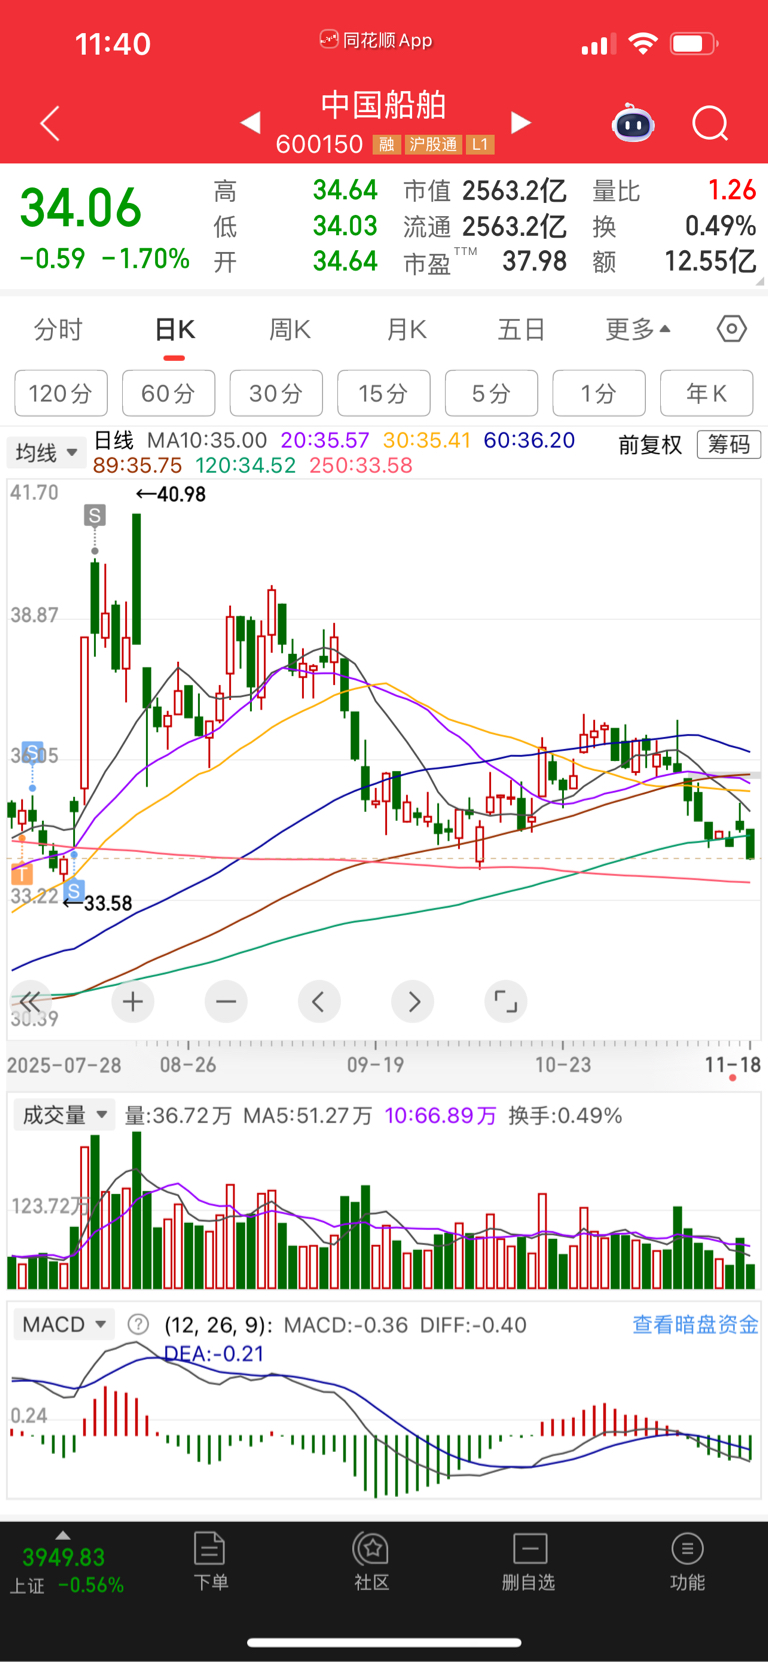Viewport: 768px width, 1662px height.
Task: Tap the L1 level badge
Action: (x=480, y=145)
